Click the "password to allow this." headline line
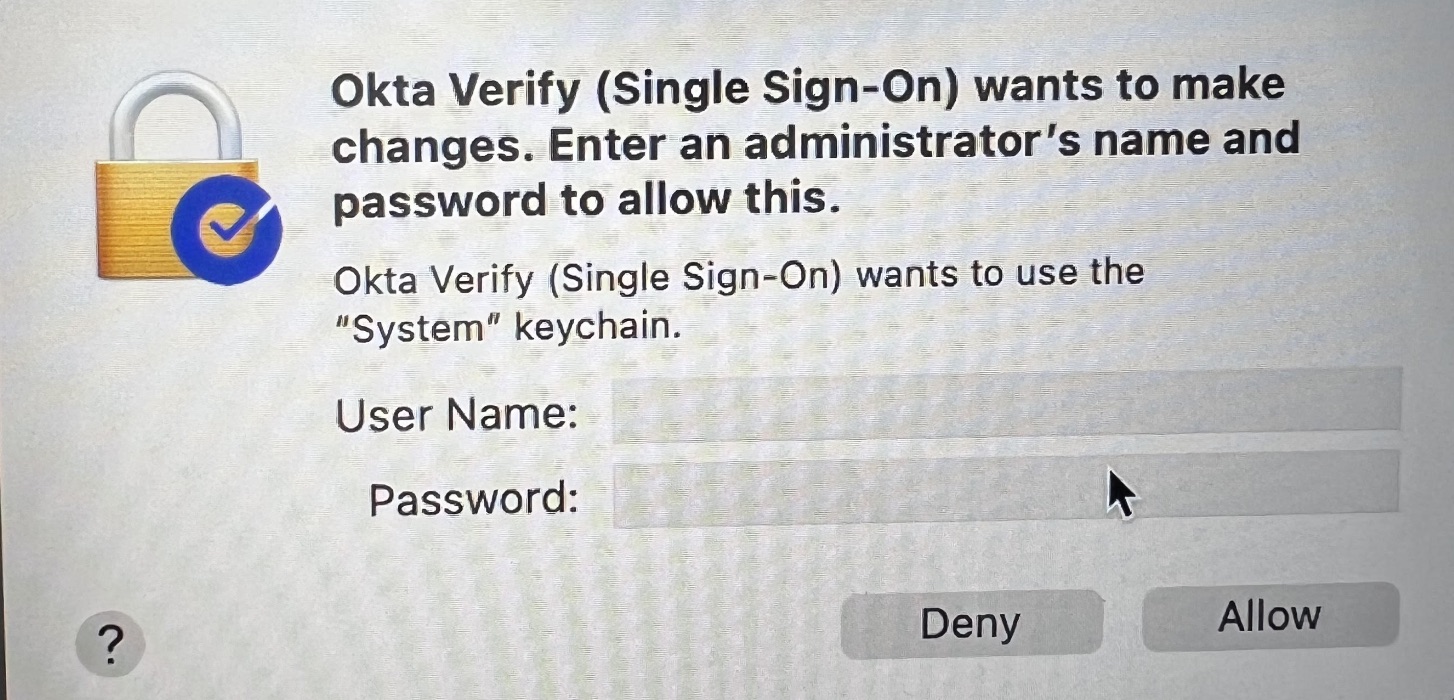Image resolution: width=1454 pixels, height=700 pixels. [x=584, y=200]
